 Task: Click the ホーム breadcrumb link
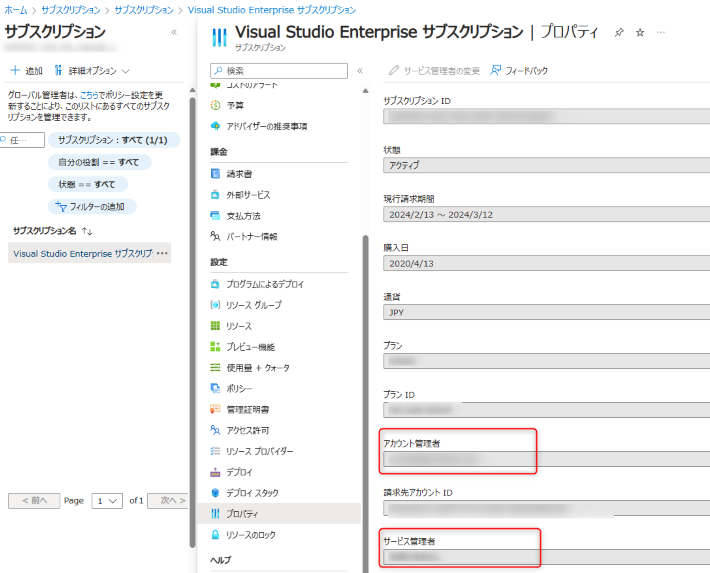15,9
